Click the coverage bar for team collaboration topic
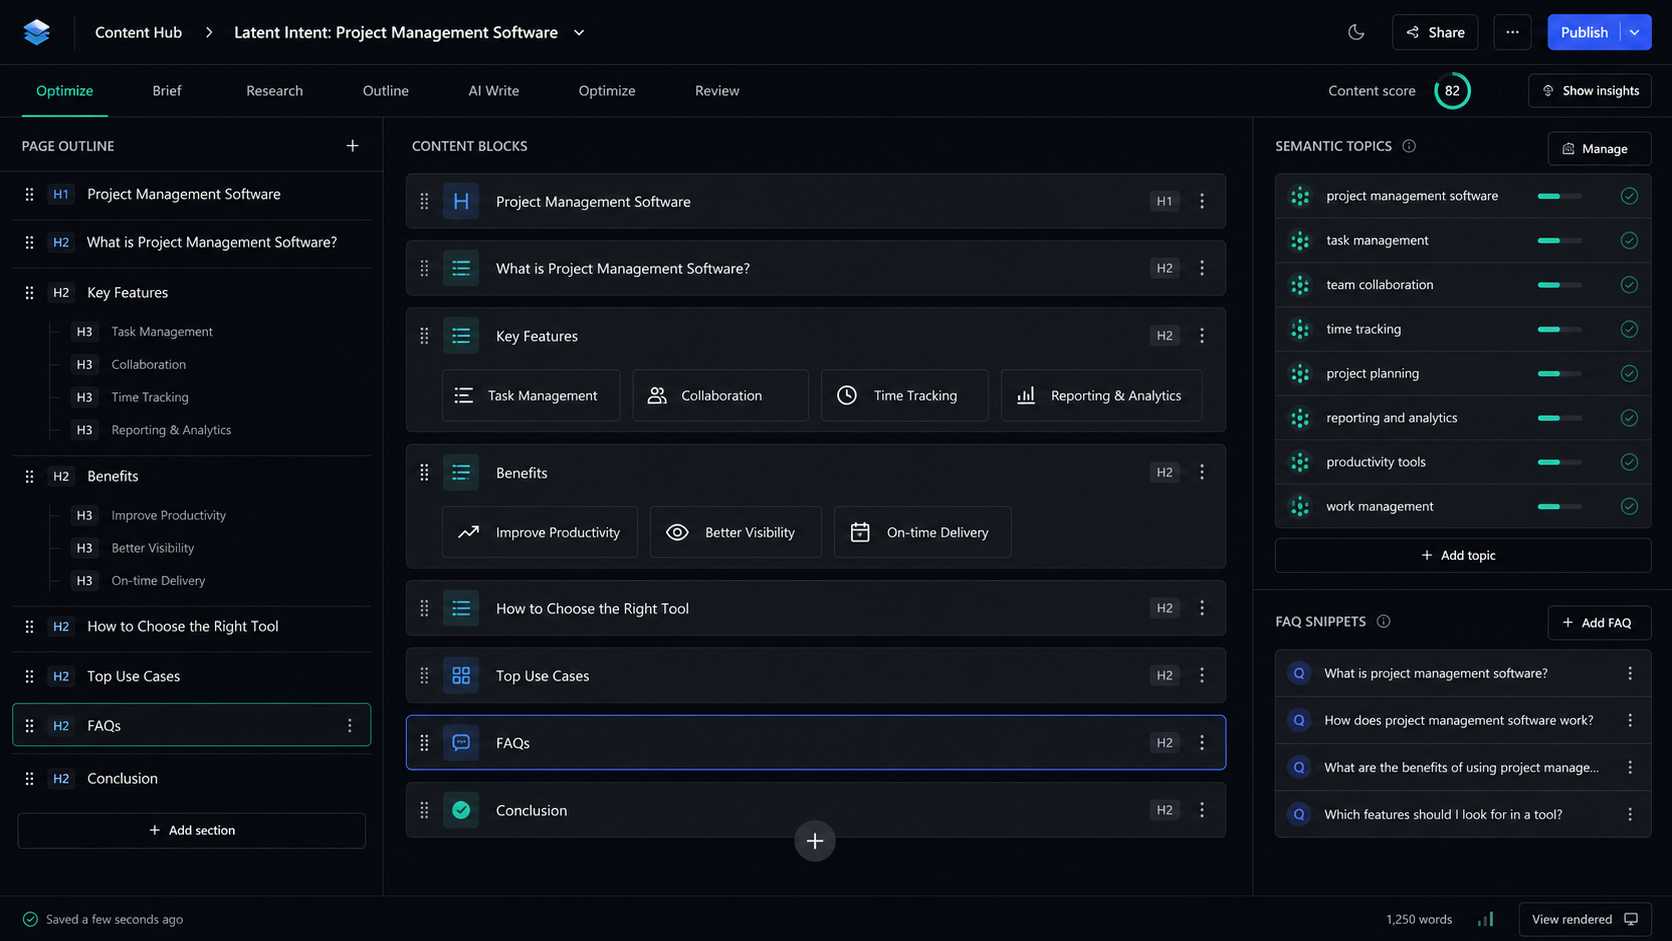The image size is (1672, 941). tap(1560, 285)
